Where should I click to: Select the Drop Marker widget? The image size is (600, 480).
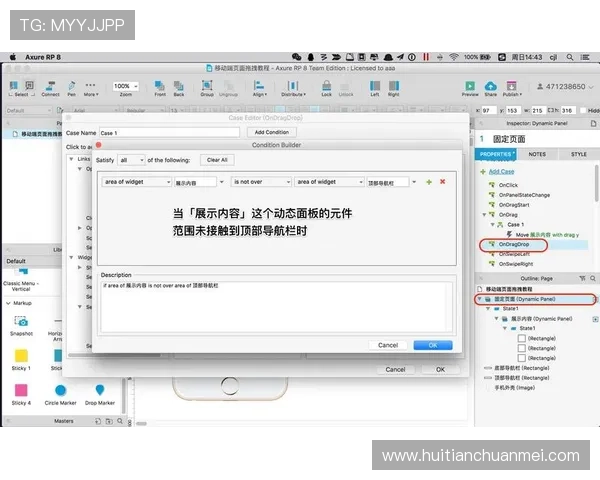point(99,394)
